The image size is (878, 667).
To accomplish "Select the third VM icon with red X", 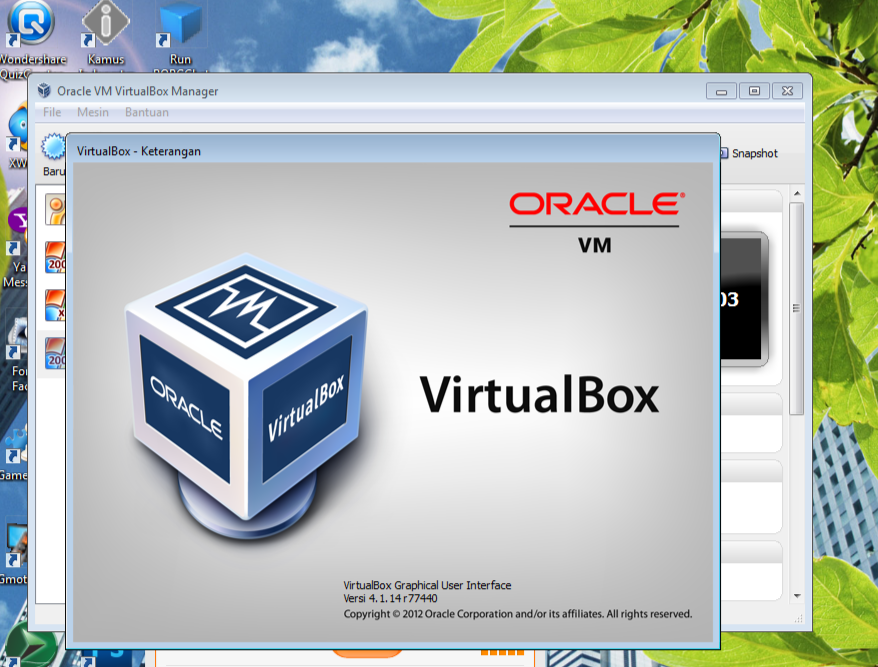I will (x=55, y=305).
